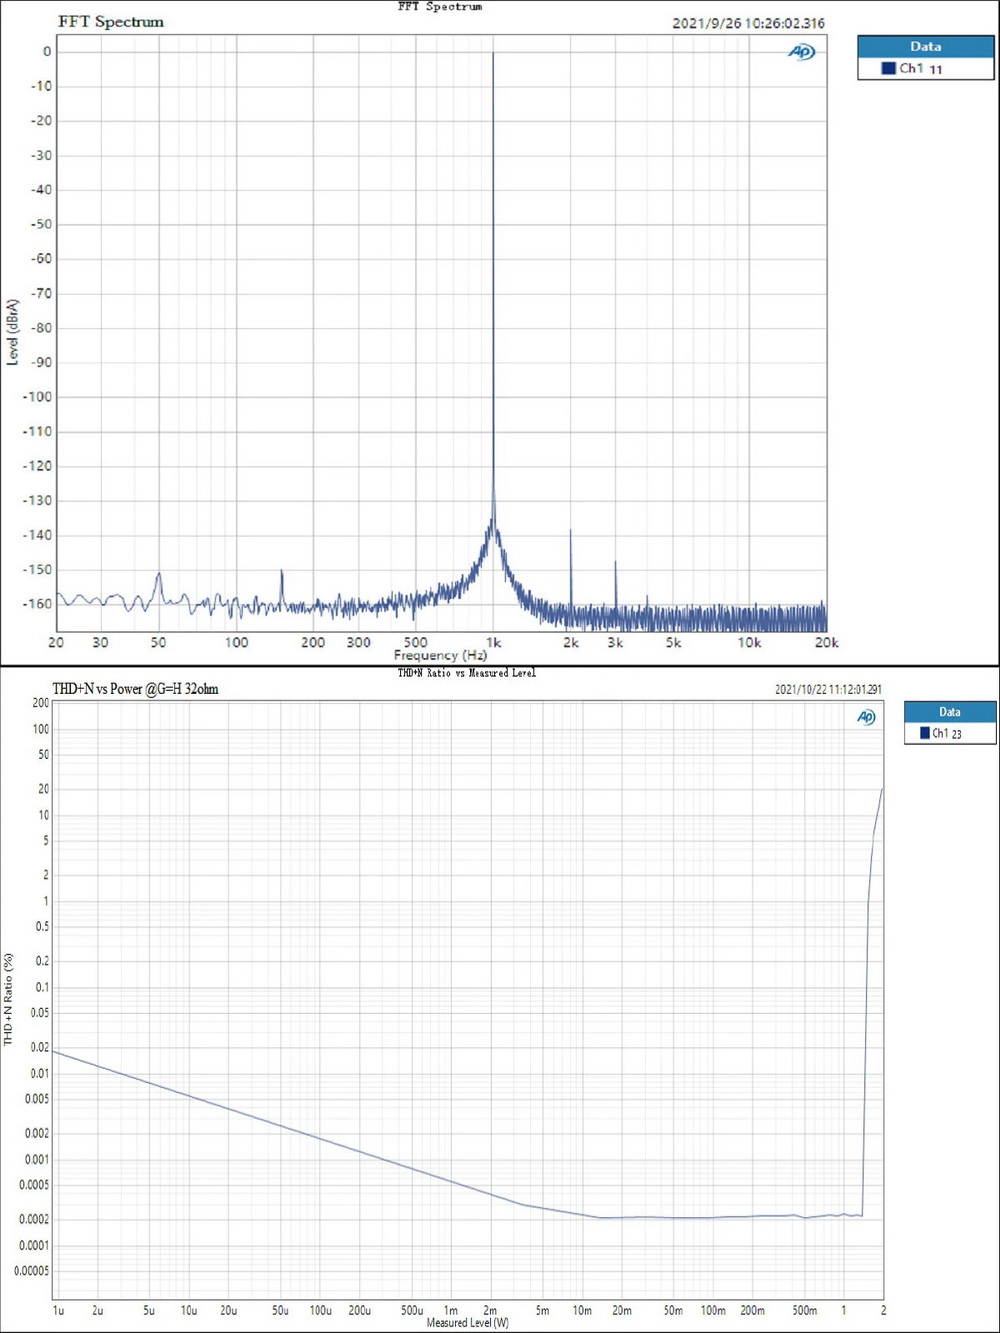This screenshot has width=1000, height=1333.
Task: Click the Frequency (Hz) axis label
Action: (440, 655)
